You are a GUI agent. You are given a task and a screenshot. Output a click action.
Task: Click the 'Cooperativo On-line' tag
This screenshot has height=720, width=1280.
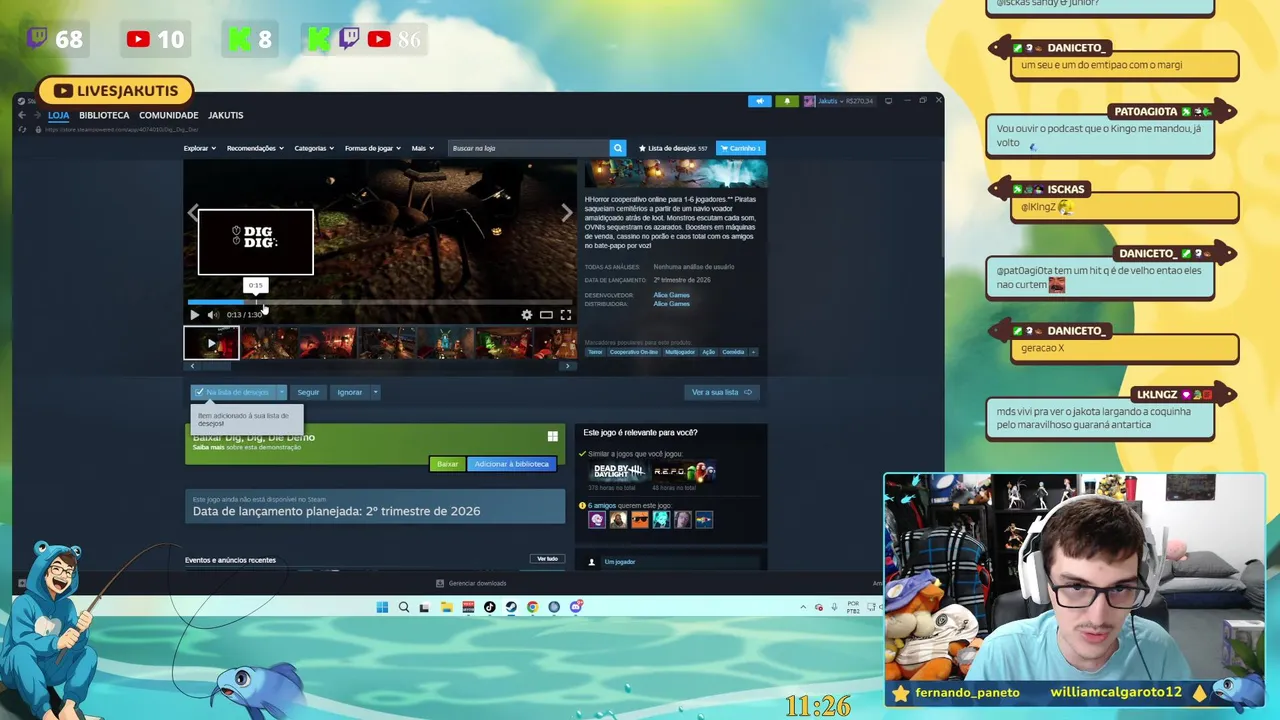pyautogui.click(x=634, y=352)
